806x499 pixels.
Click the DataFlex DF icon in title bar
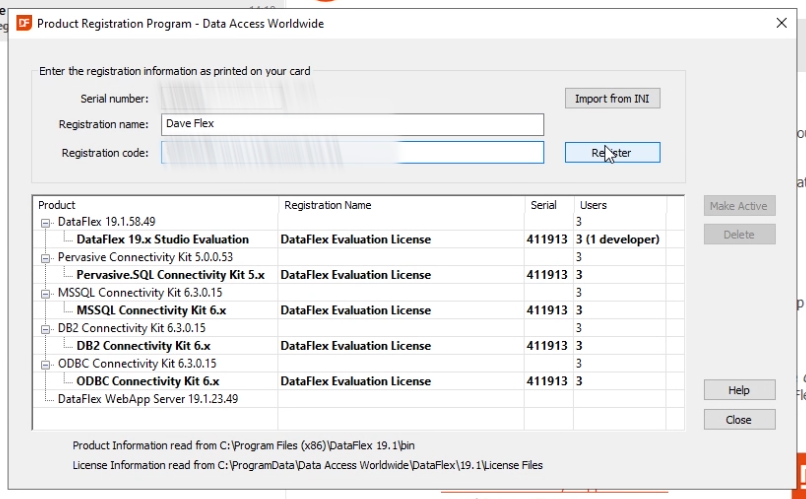(x=24, y=23)
